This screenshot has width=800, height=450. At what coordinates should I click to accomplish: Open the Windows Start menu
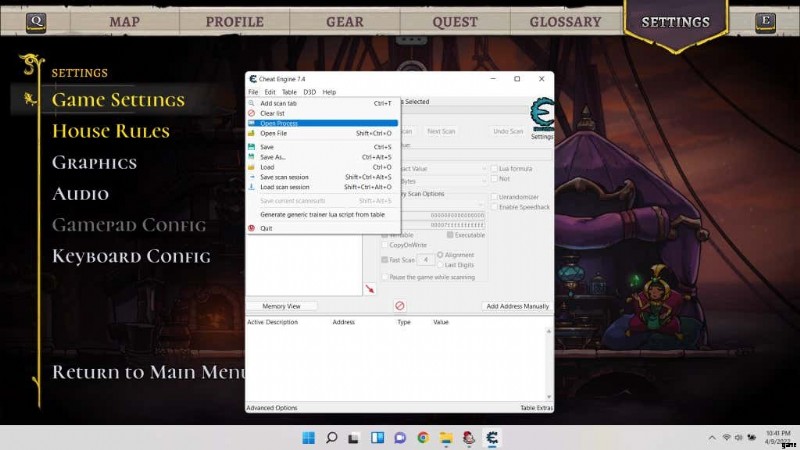[x=308, y=438]
